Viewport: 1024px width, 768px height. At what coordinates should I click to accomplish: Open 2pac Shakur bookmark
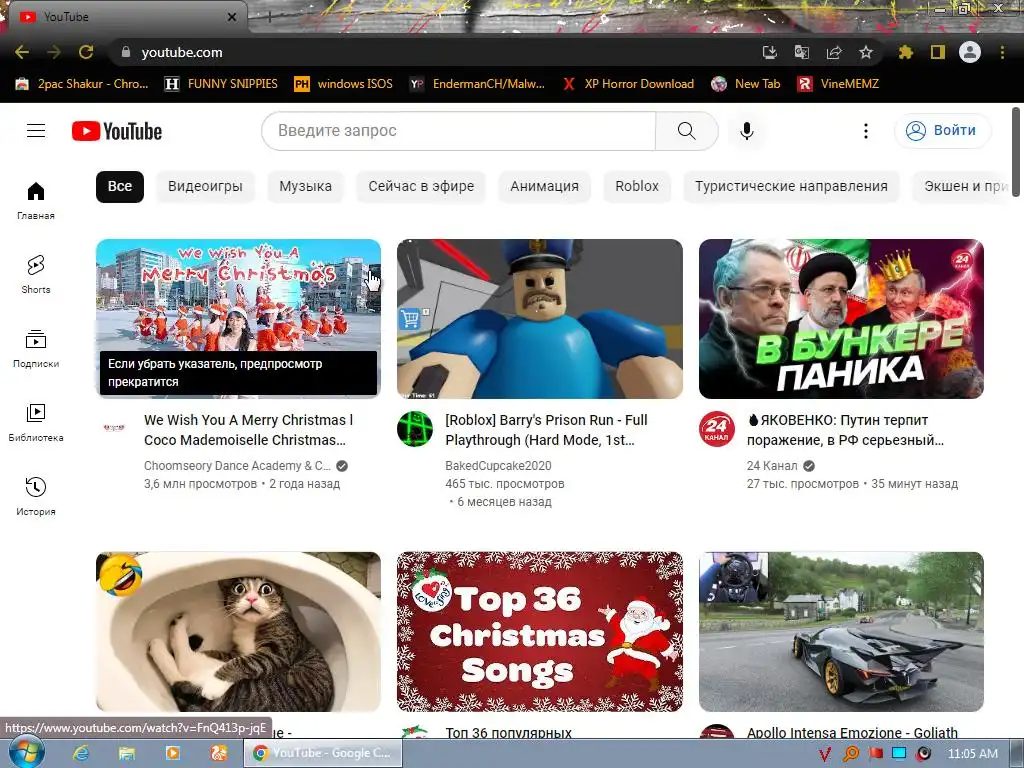coord(82,84)
